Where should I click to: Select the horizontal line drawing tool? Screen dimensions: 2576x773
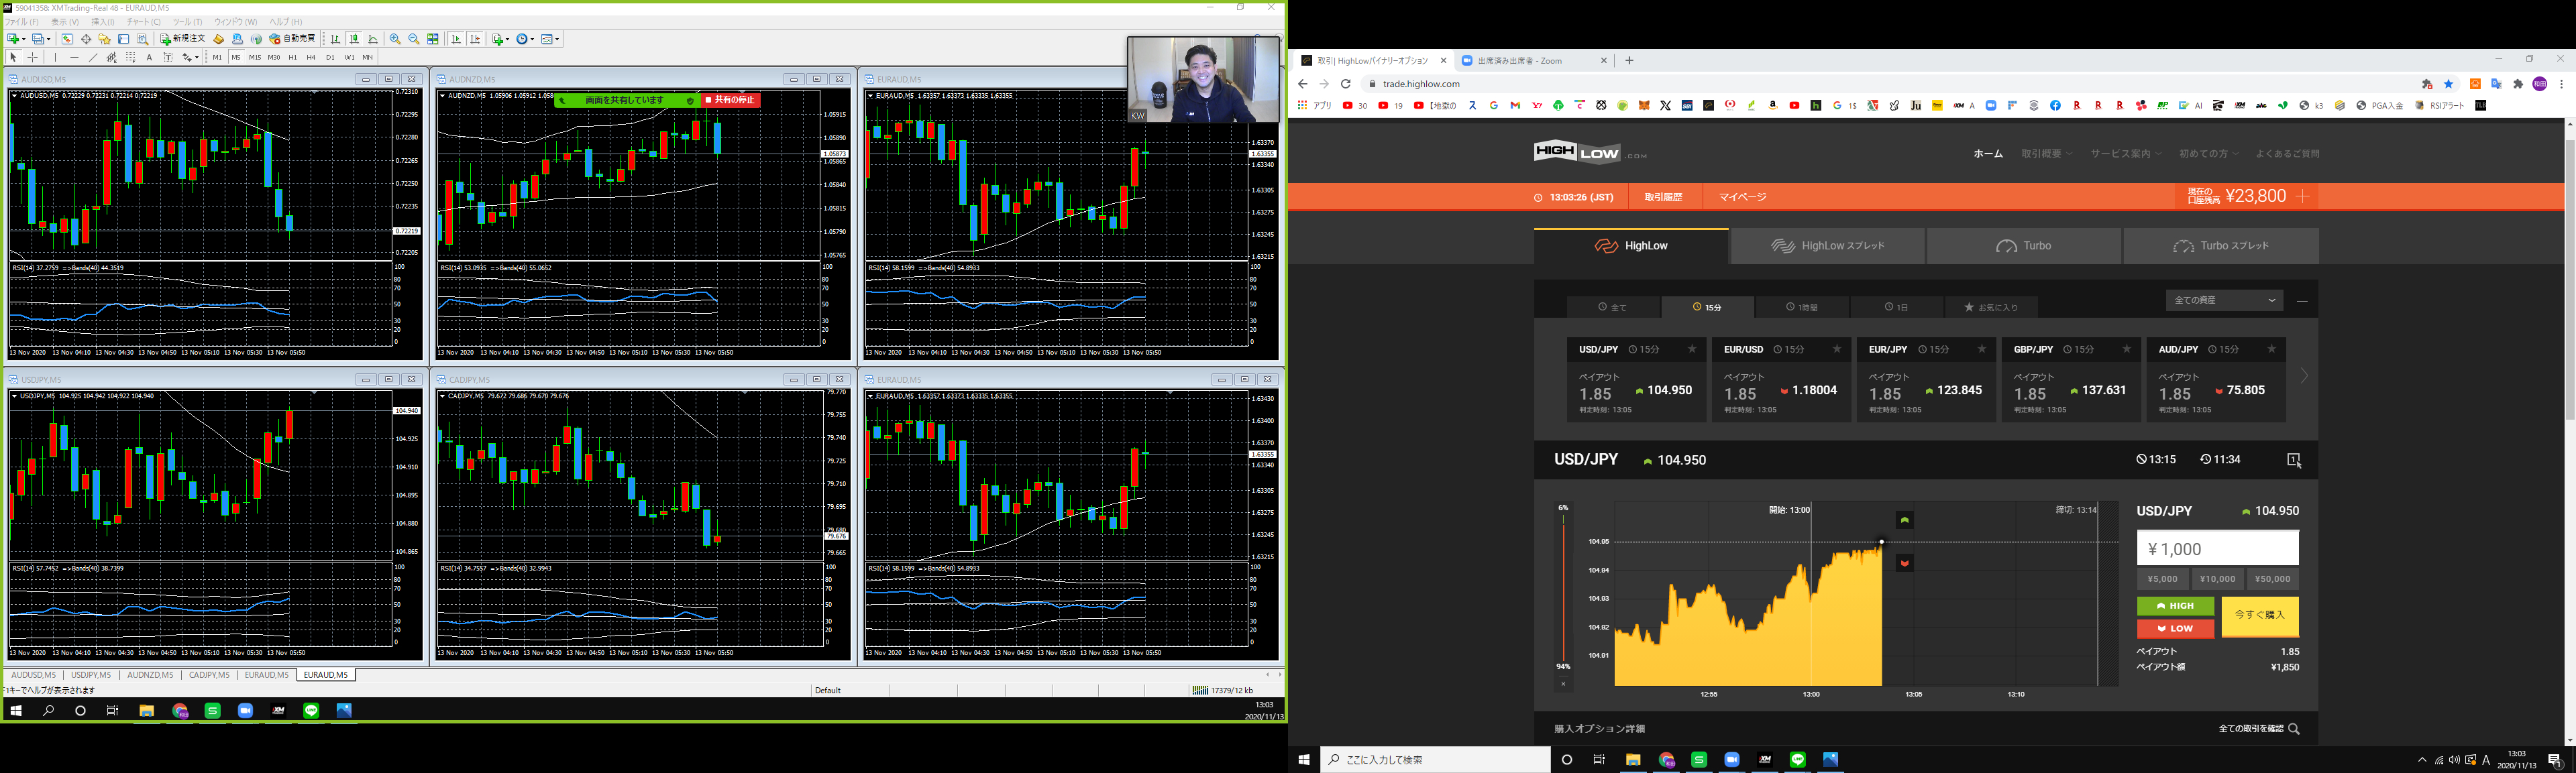[x=74, y=57]
